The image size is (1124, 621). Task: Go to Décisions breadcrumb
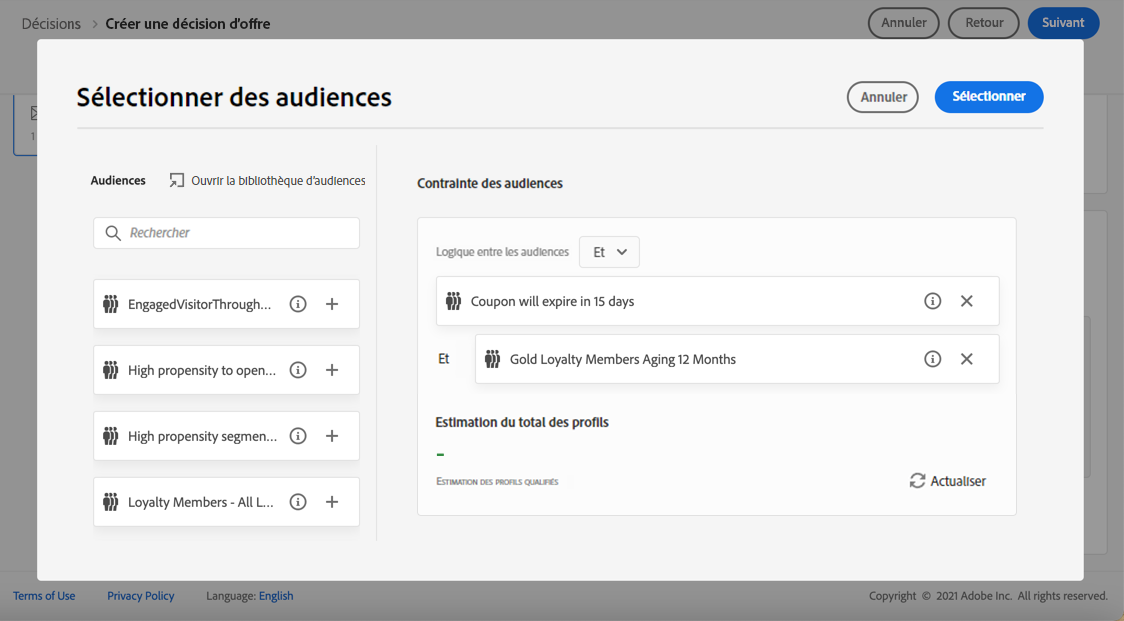pos(51,23)
